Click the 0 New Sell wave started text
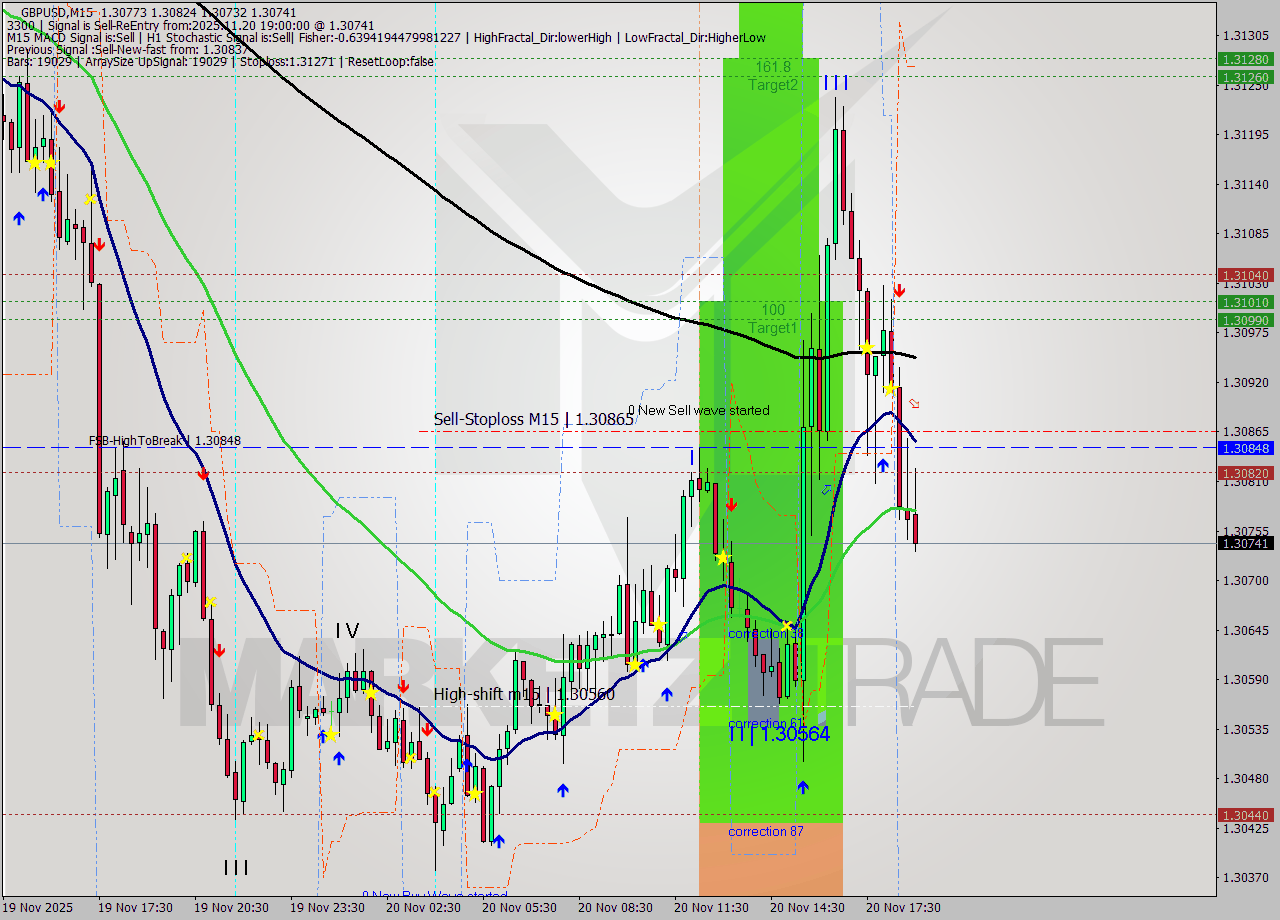This screenshot has height=920, width=1280. (x=700, y=410)
